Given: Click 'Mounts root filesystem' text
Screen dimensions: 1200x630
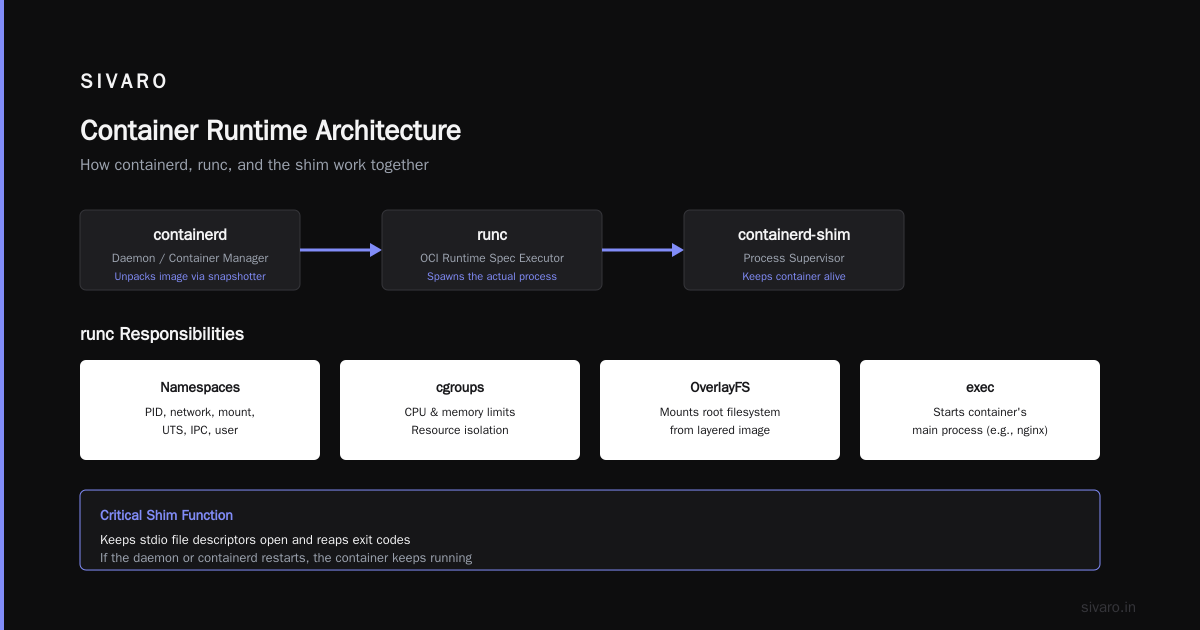Looking at the screenshot, I should tap(720, 412).
